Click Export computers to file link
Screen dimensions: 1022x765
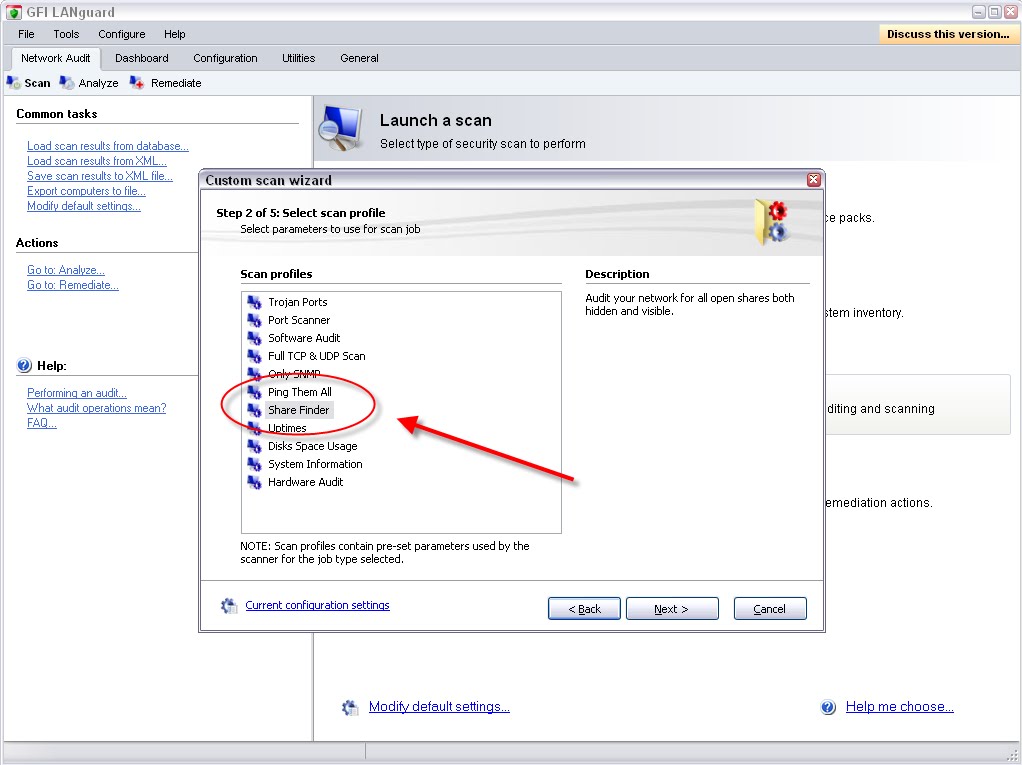(x=86, y=191)
